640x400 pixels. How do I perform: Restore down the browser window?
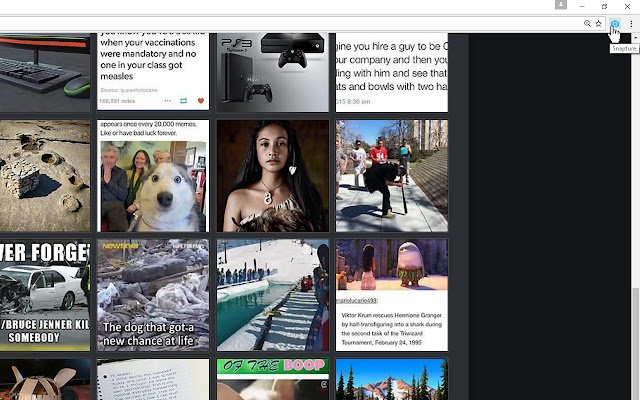coord(604,6)
